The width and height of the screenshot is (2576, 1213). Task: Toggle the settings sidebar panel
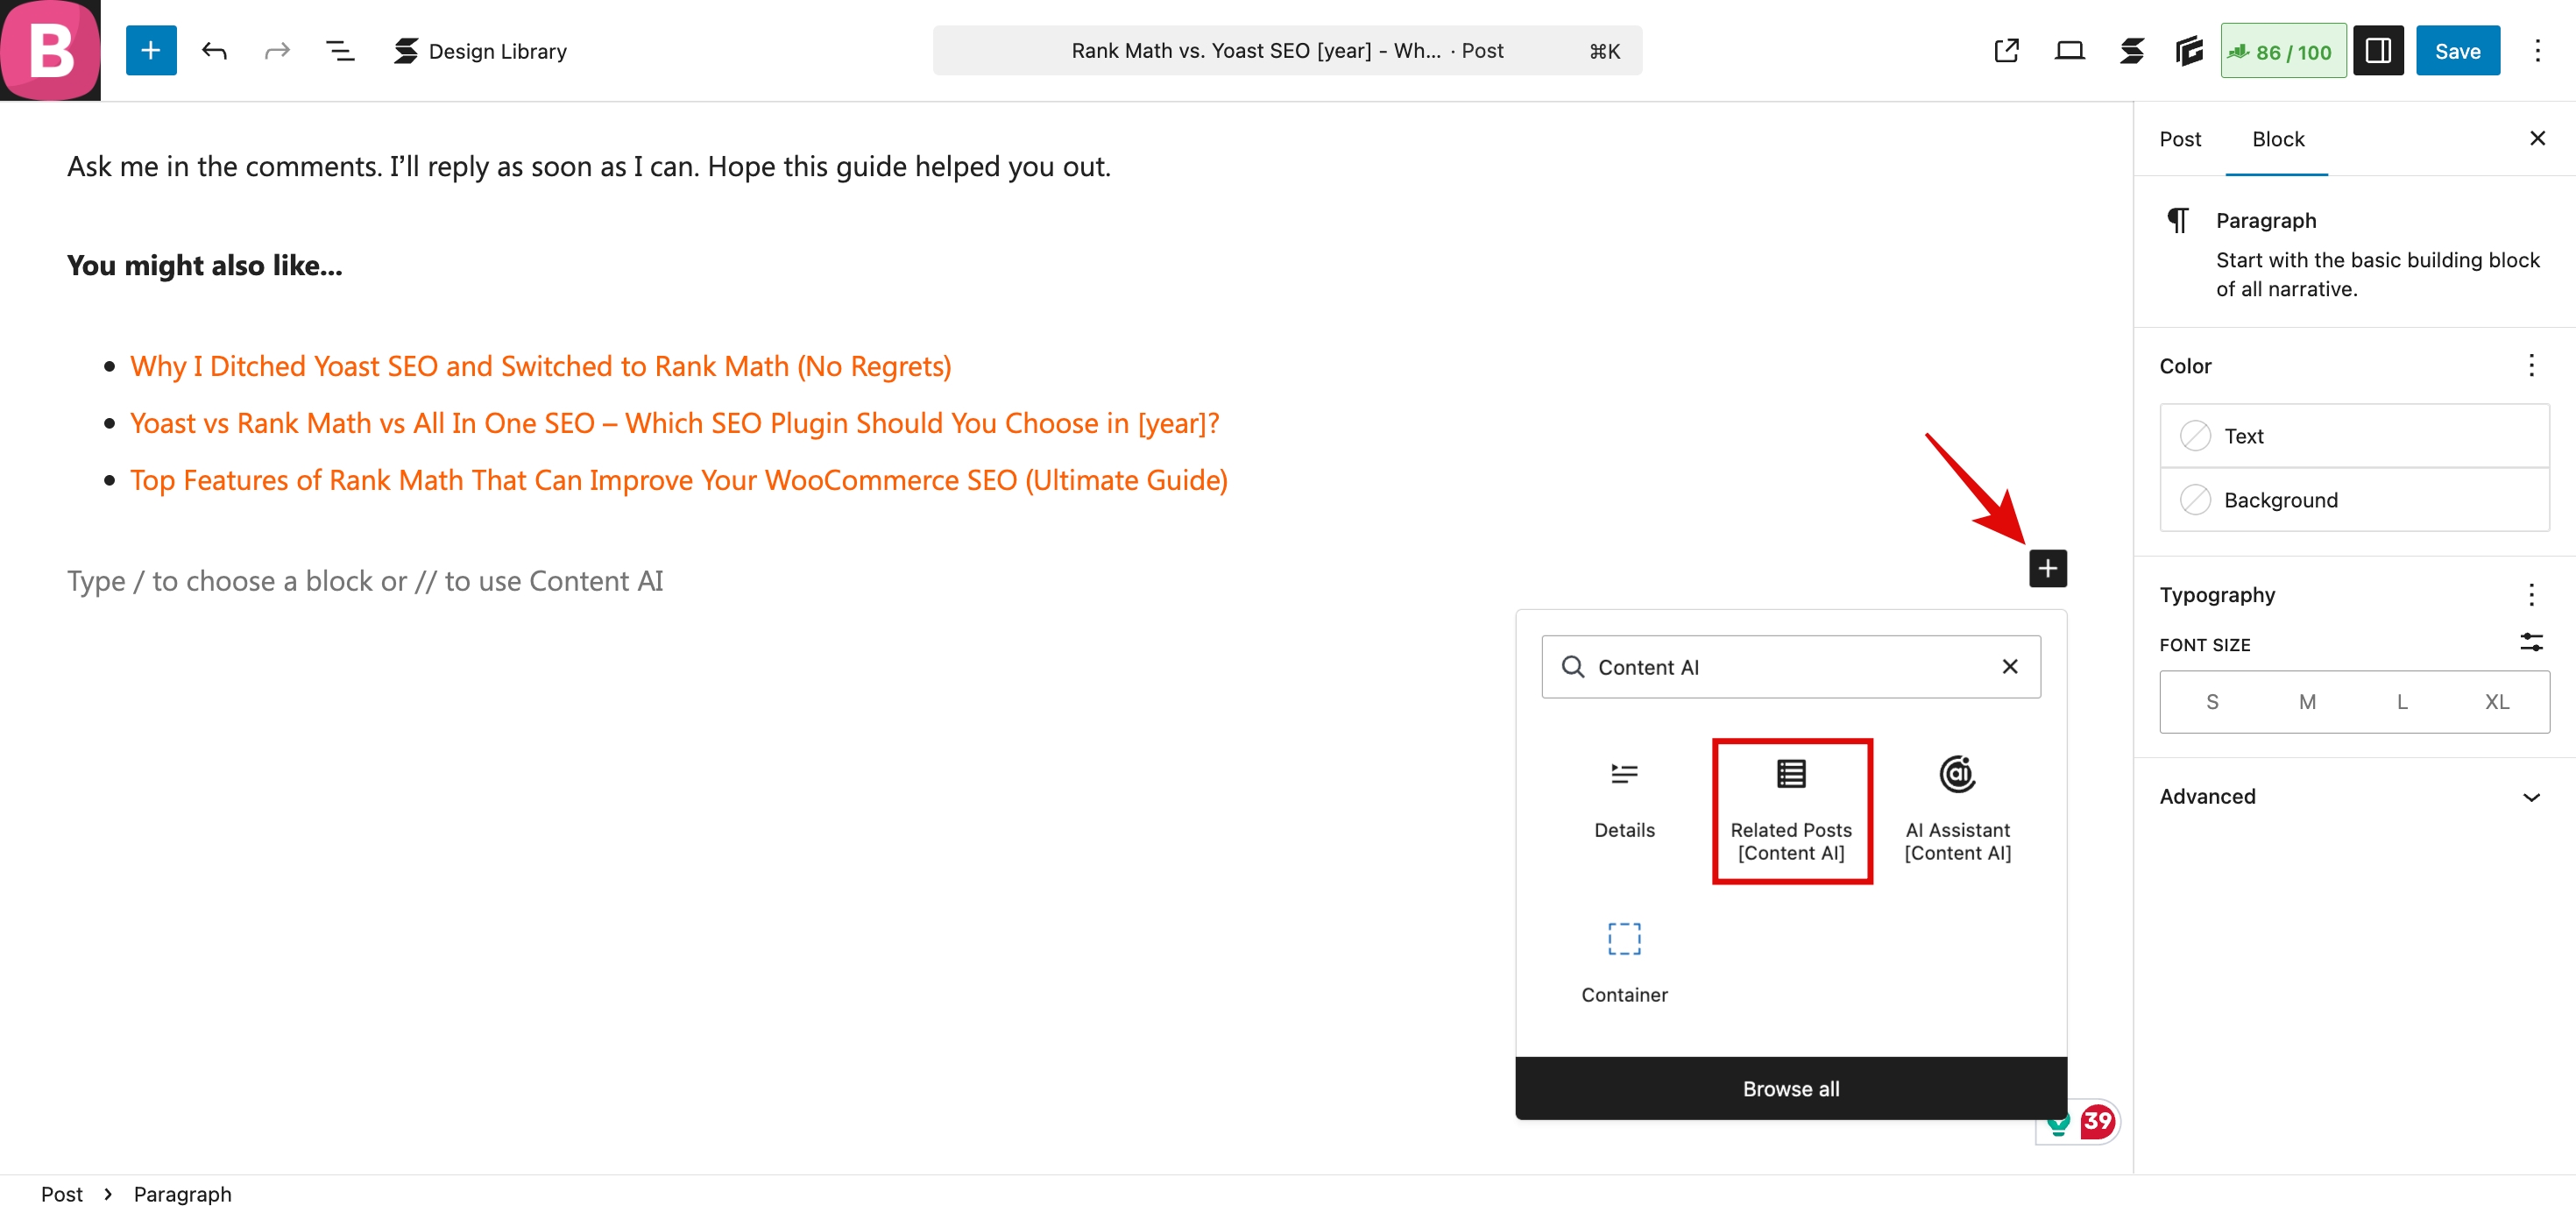click(x=2379, y=50)
